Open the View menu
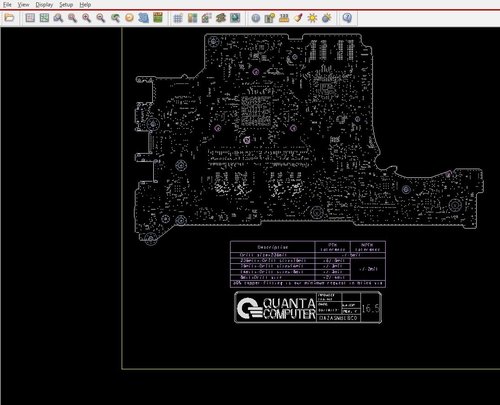500x405 pixels. pos(23,5)
